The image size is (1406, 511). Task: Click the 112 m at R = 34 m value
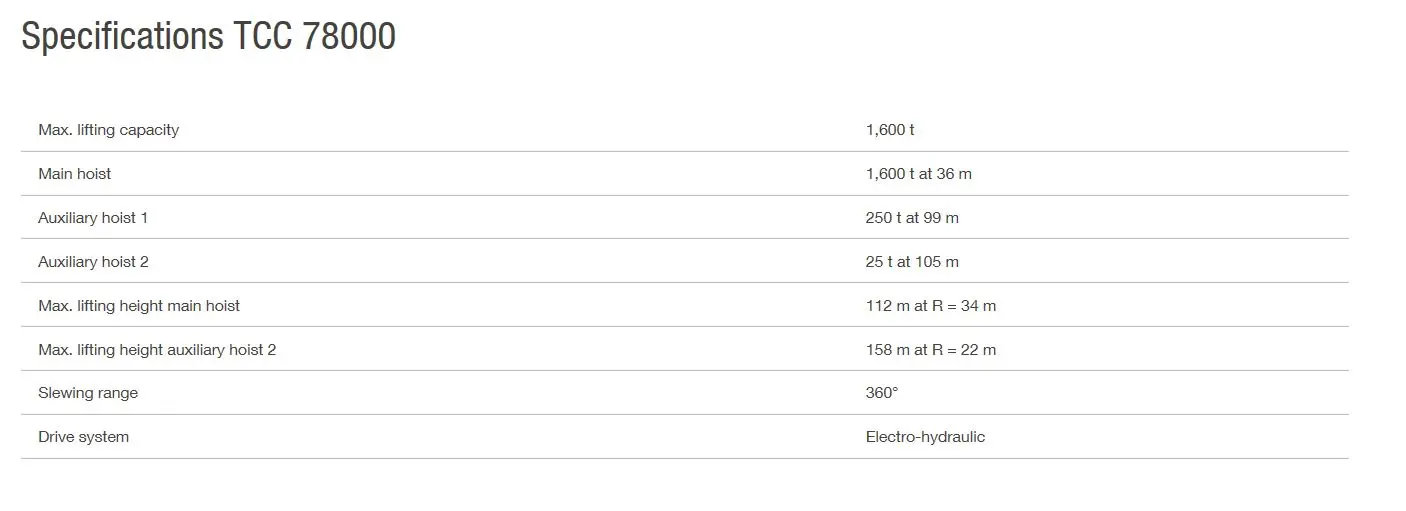pos(931,306)
